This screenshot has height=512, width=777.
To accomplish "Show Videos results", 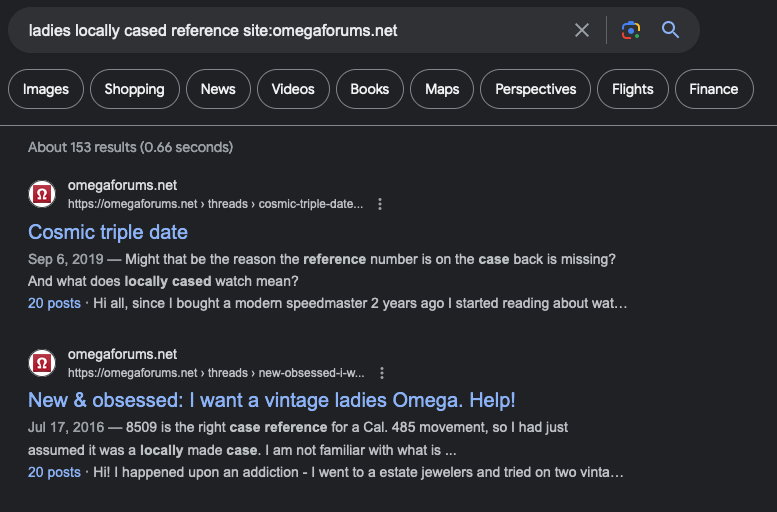I will point(293,89).
